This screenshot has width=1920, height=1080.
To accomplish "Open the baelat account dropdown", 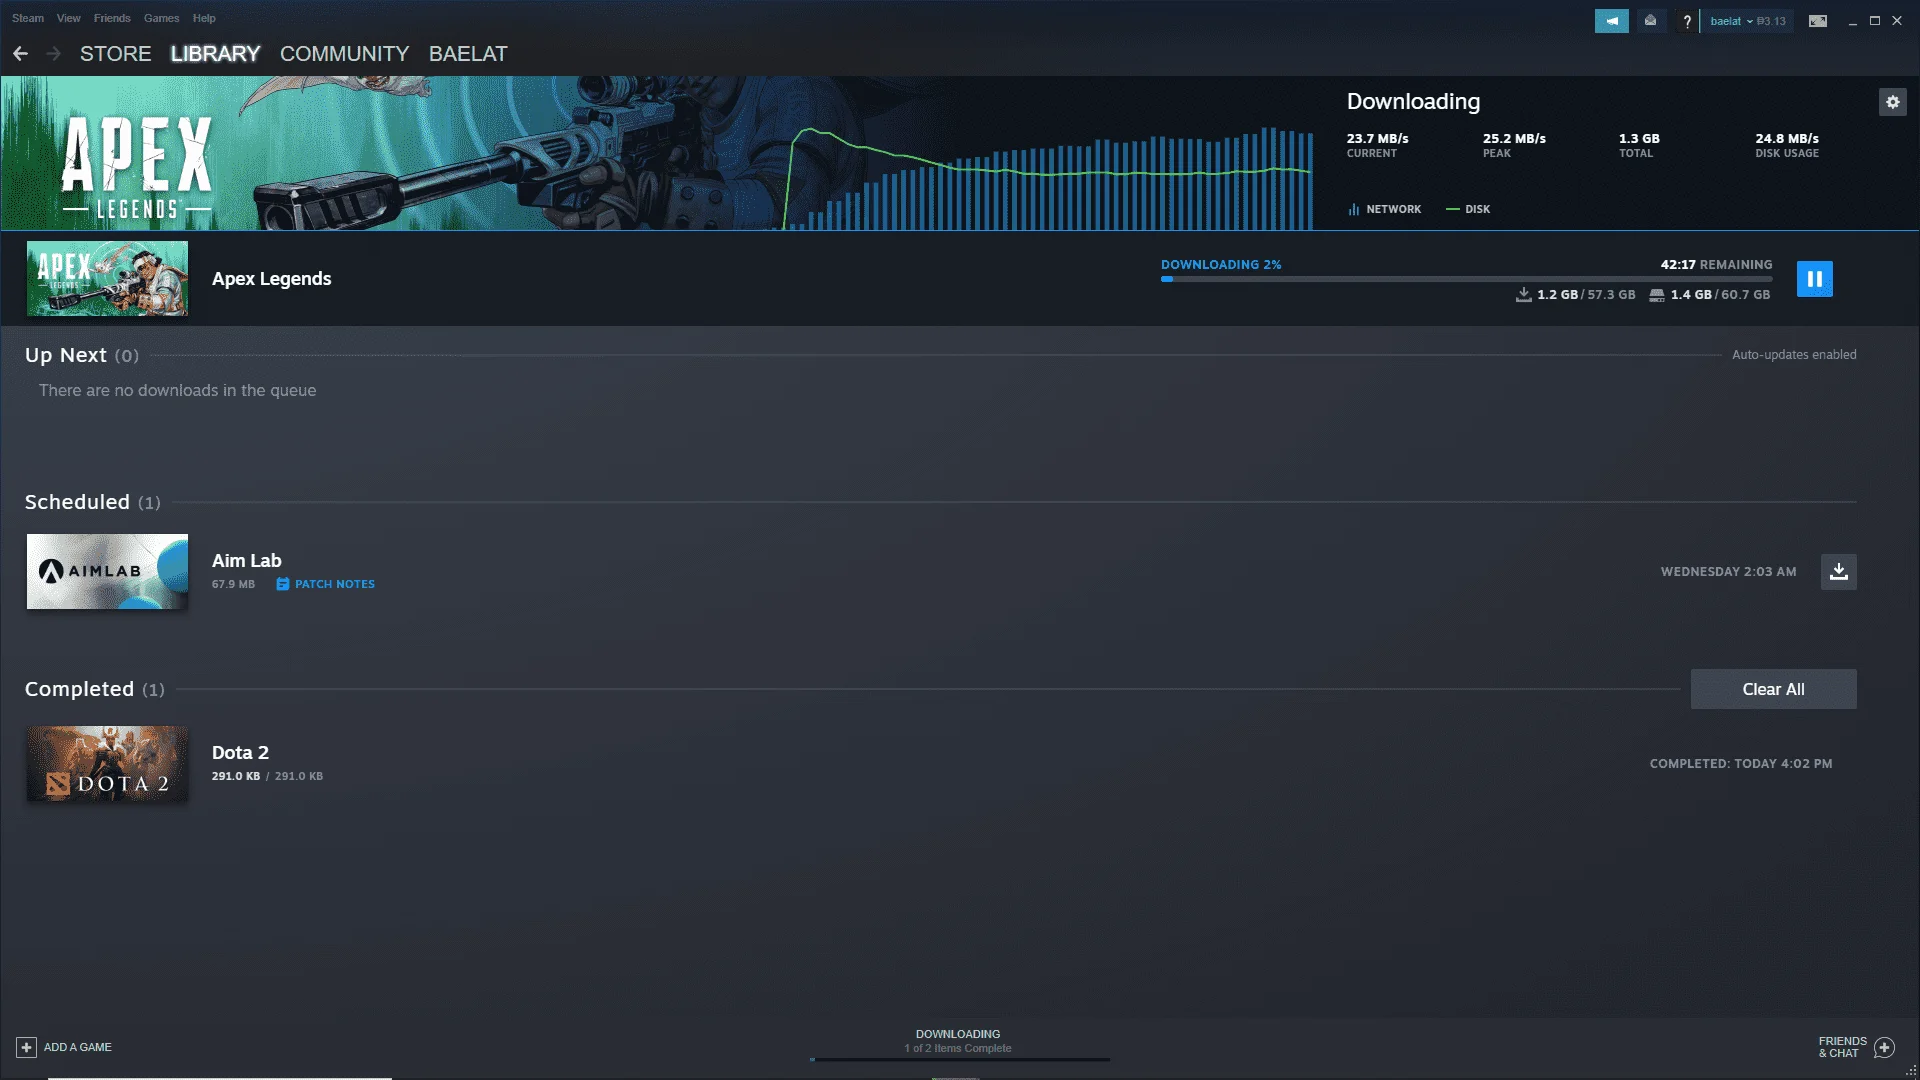I will [1747, 21].
